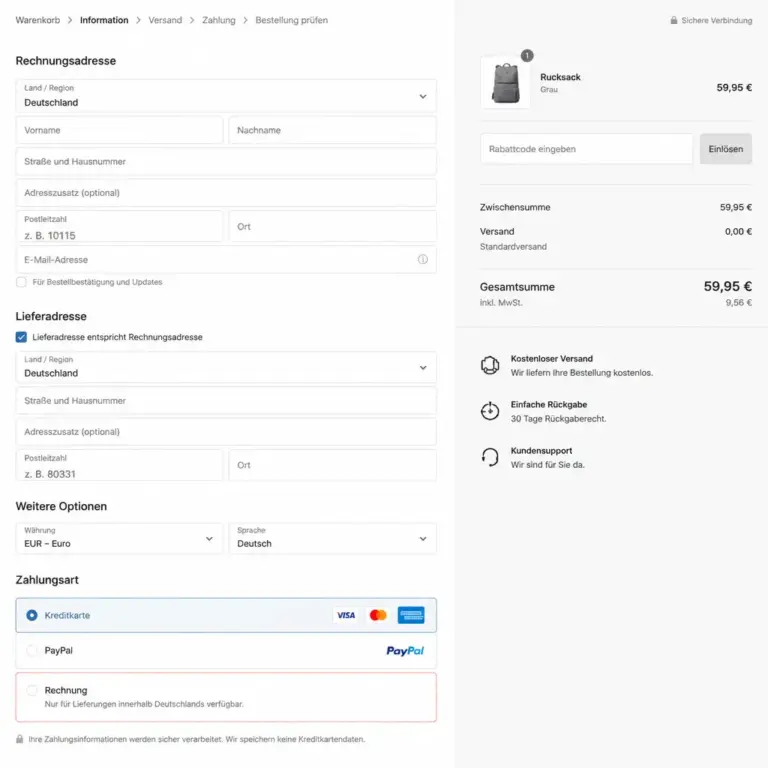Select the PayPal radio button

coord(32,650)
